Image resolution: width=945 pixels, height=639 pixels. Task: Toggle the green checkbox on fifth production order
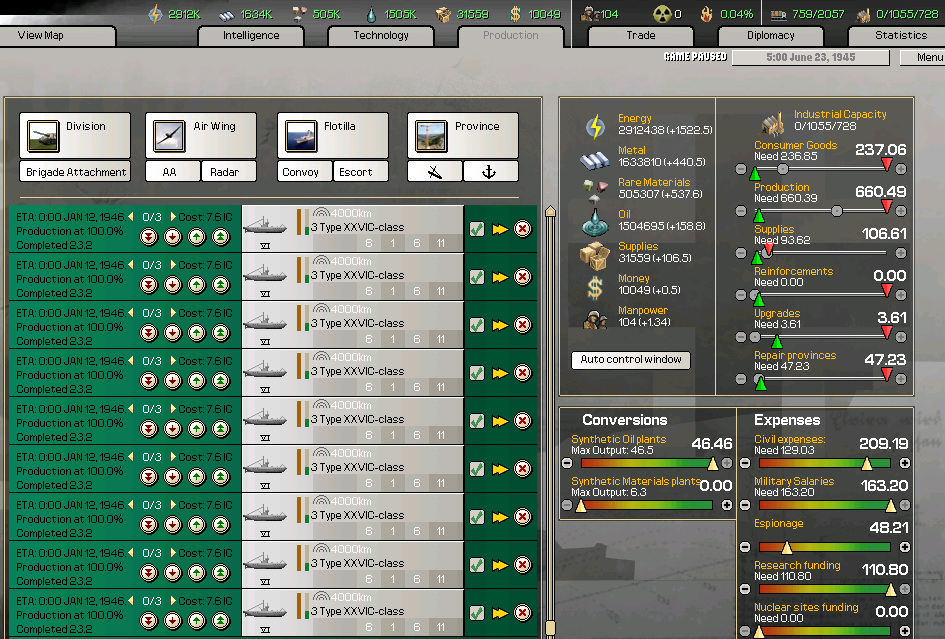(x=477, y=421)
